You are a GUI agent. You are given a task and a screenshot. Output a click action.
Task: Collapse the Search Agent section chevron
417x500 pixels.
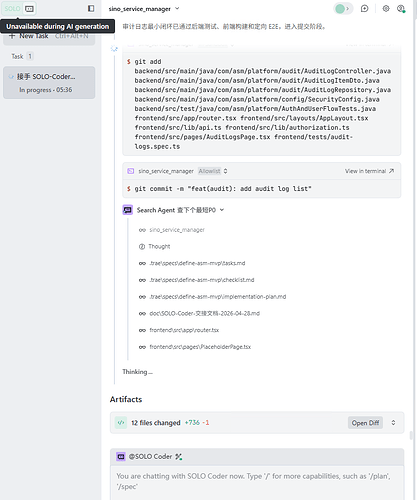222,210
